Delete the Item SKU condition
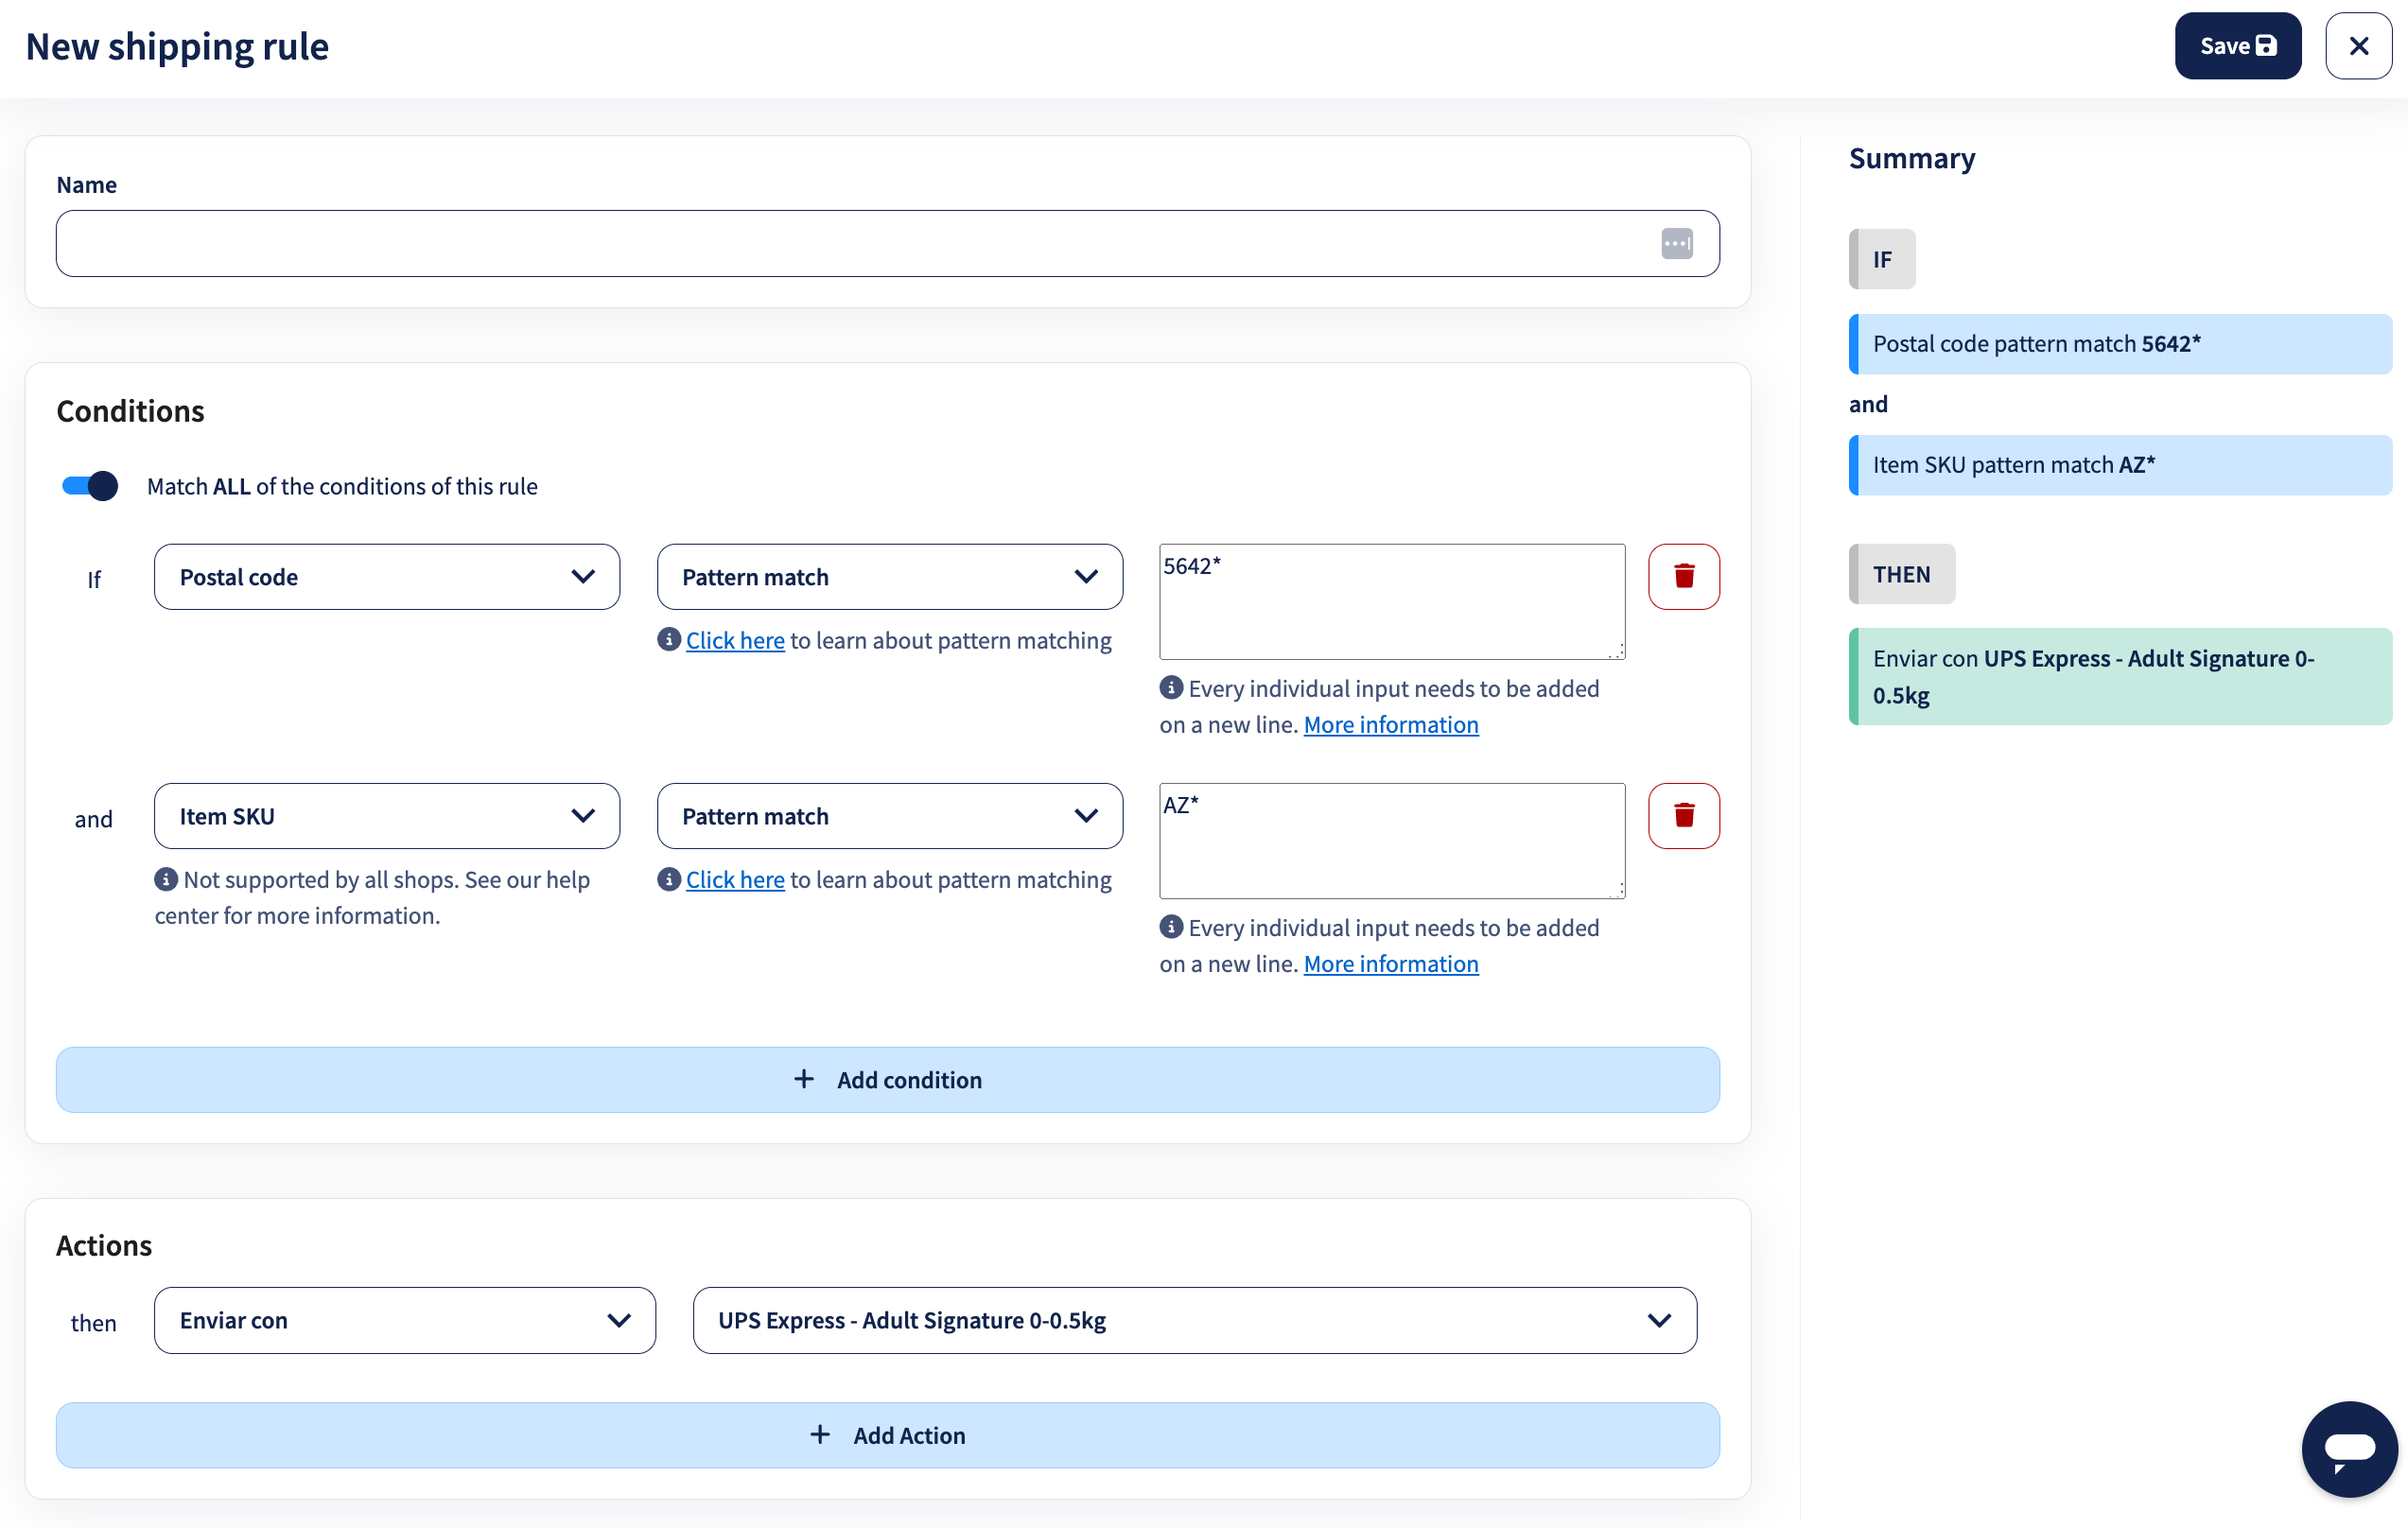Image resolution: width=2408 pixels, height=1528 pixels. (1684, 815)
